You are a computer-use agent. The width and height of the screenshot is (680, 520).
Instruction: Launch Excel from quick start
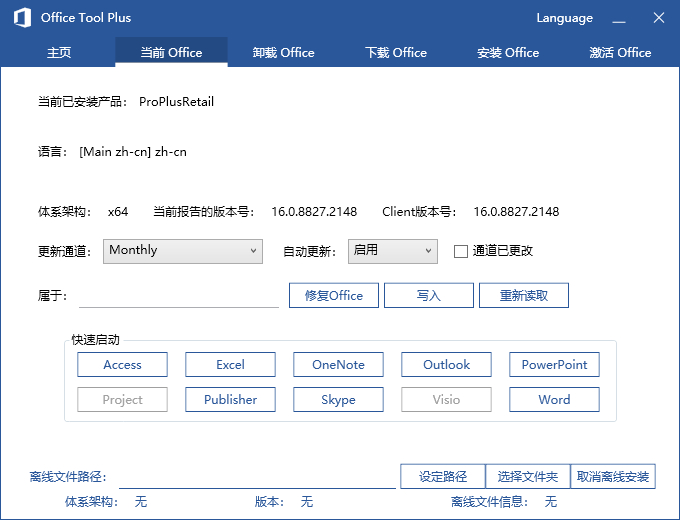(230, 364)
